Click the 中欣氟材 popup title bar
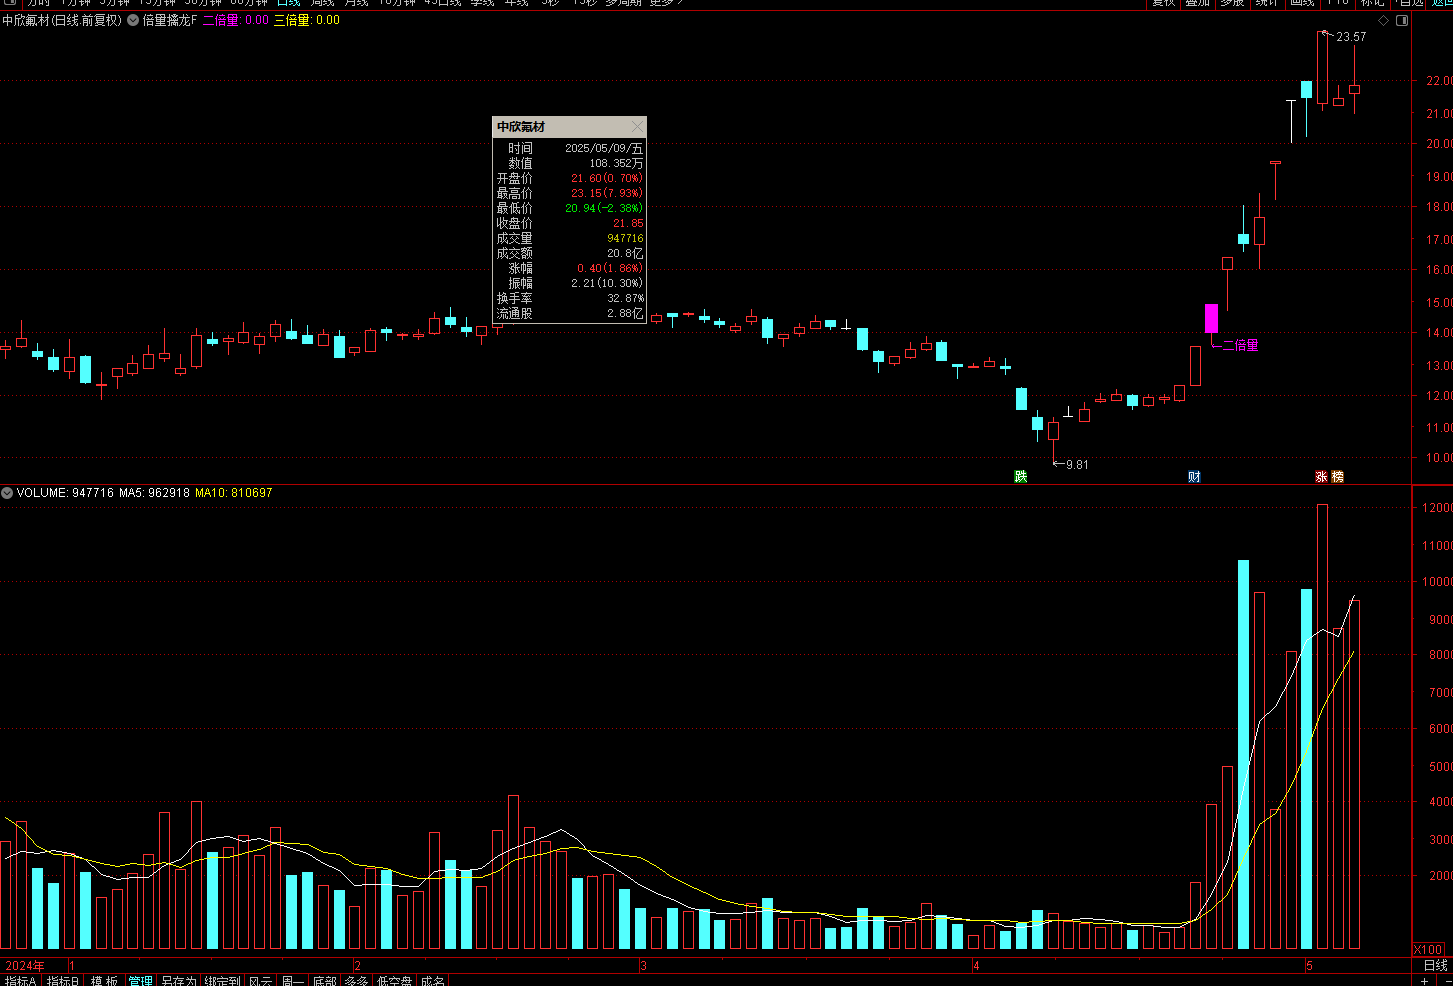1453x986 pixels. point(570,127)
